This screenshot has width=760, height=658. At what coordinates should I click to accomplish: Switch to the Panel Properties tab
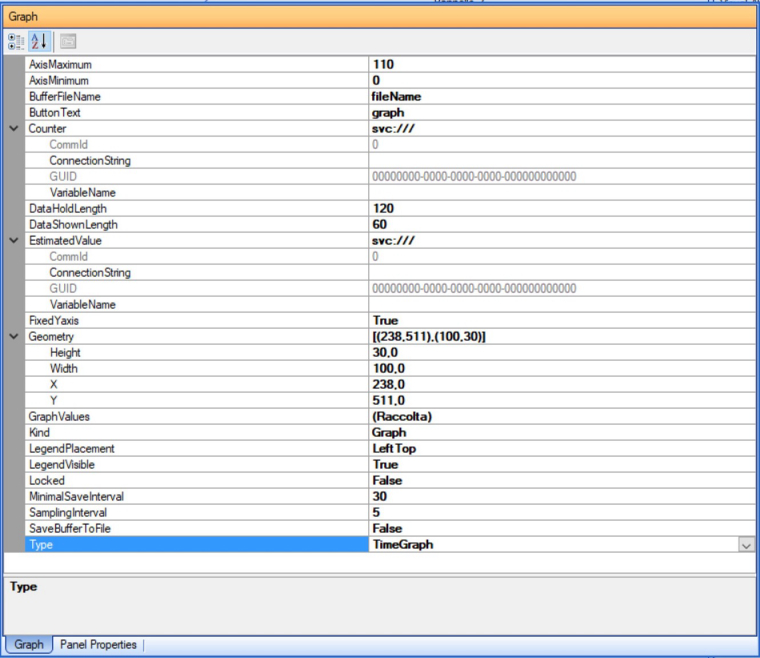98,645
